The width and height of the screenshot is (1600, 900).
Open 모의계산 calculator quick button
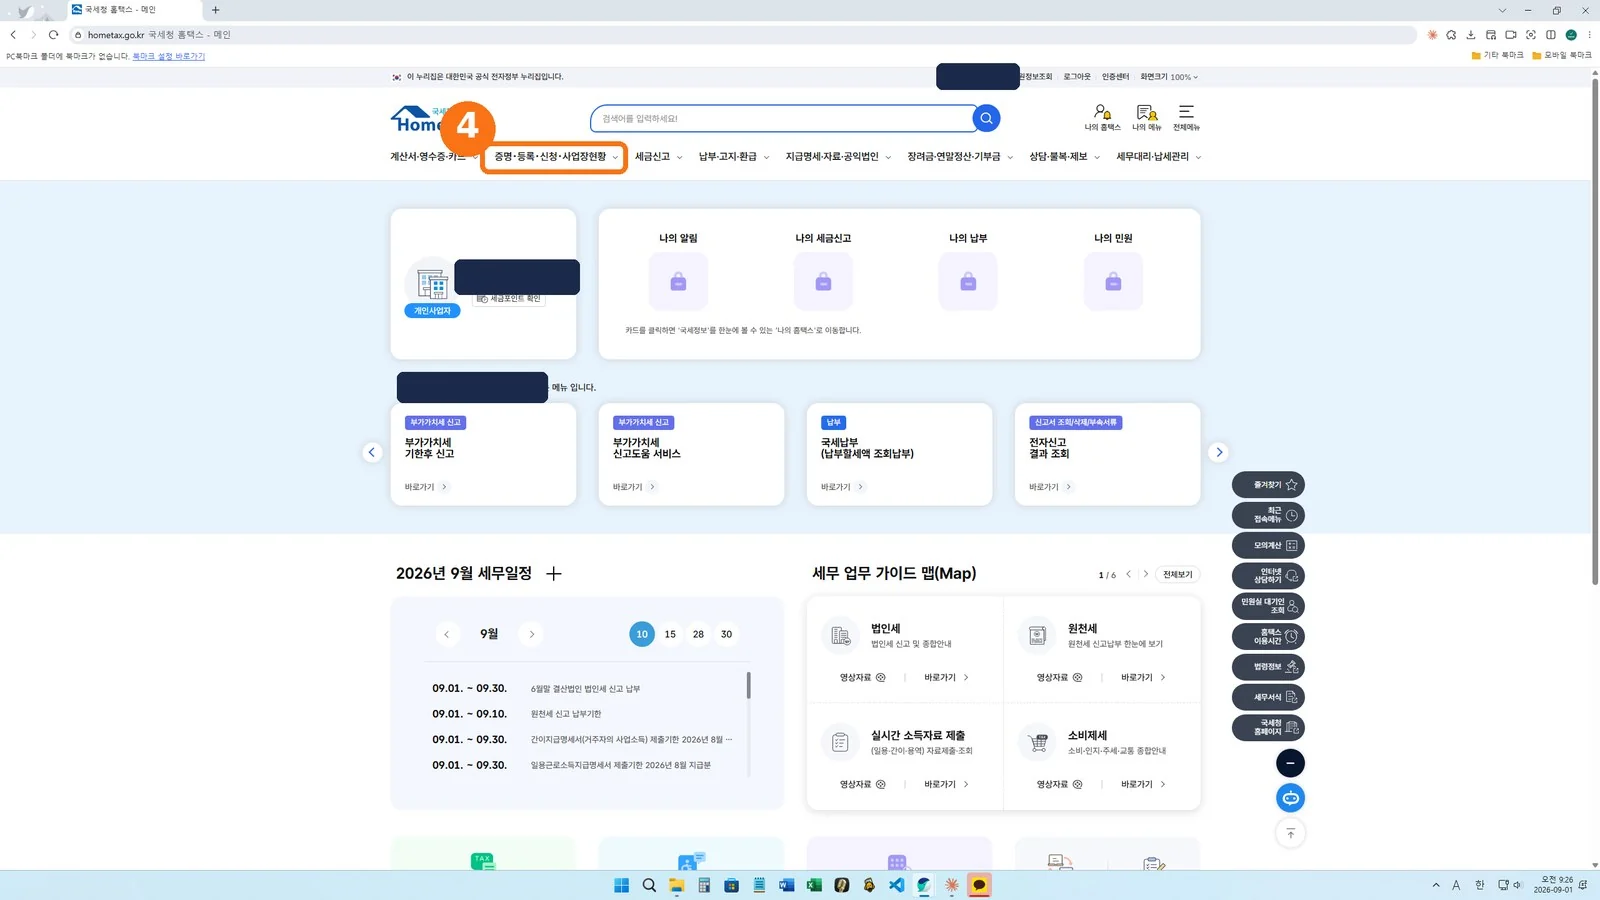coord(1268,546)
